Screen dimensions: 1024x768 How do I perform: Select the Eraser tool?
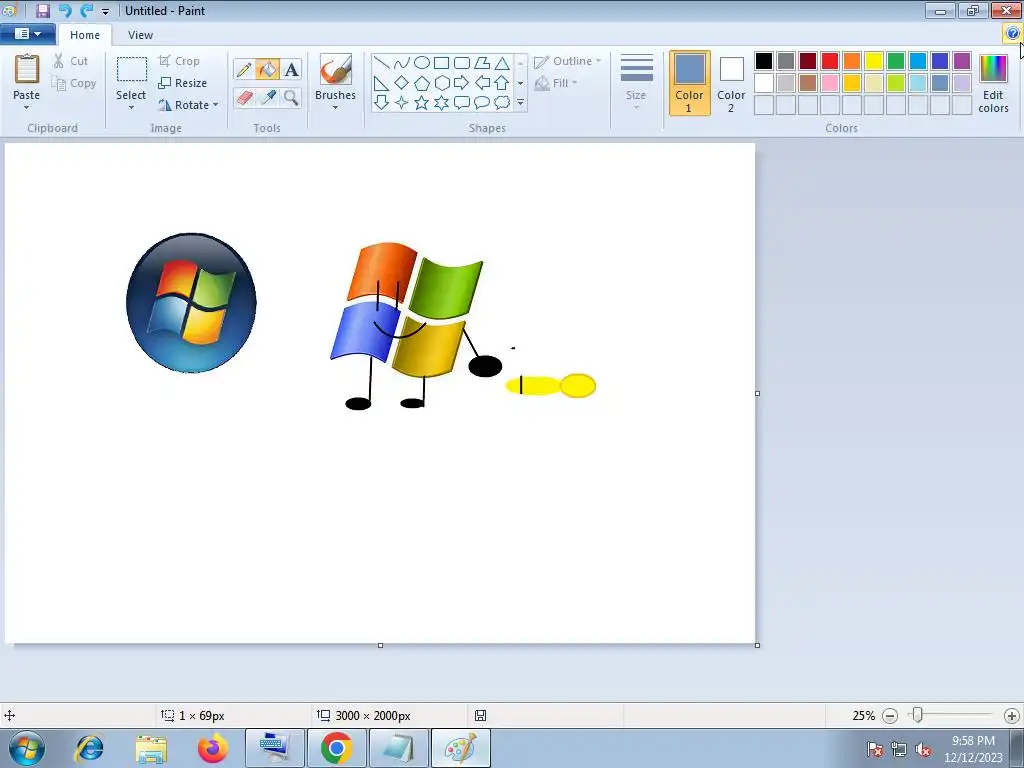click(244, 98)
